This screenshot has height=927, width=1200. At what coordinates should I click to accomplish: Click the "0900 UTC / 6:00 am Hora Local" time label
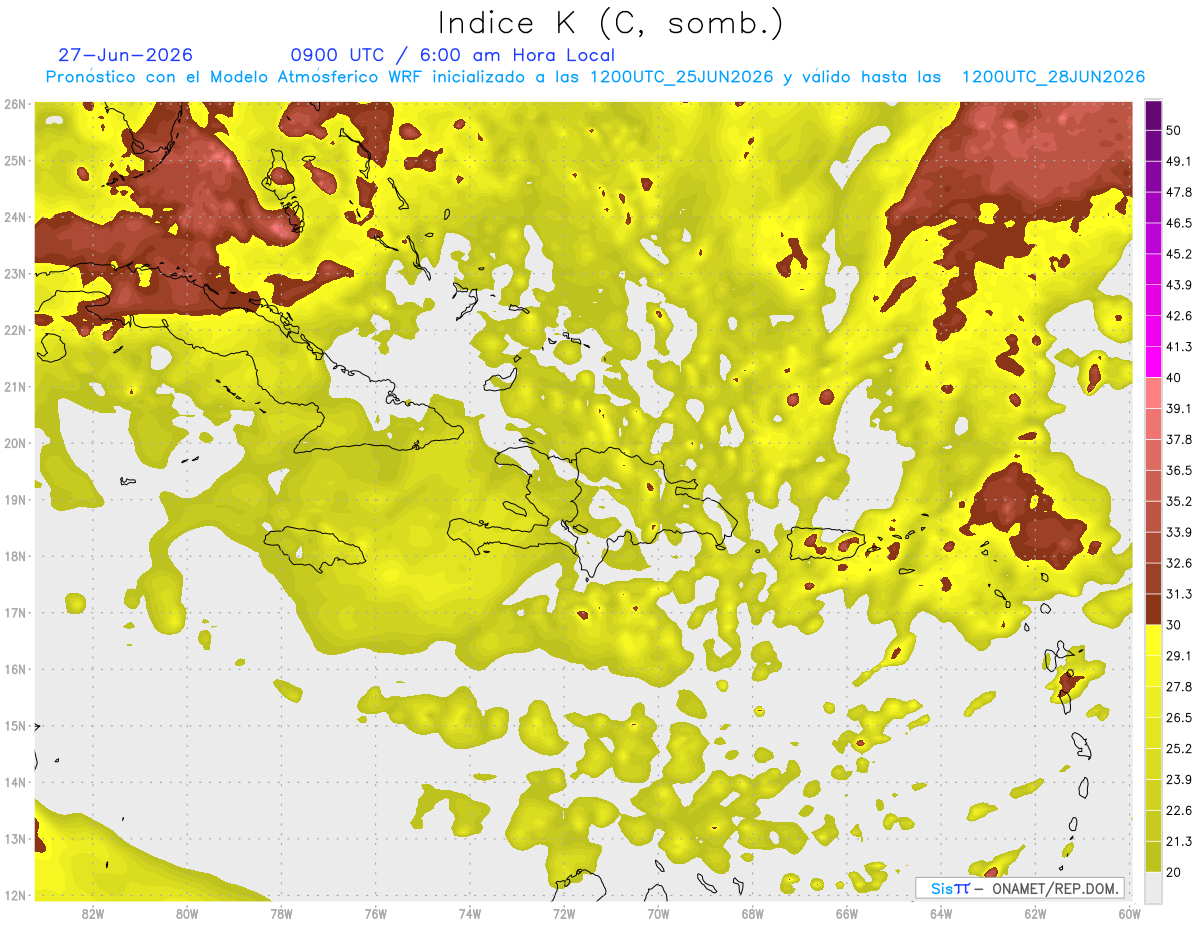453,55
